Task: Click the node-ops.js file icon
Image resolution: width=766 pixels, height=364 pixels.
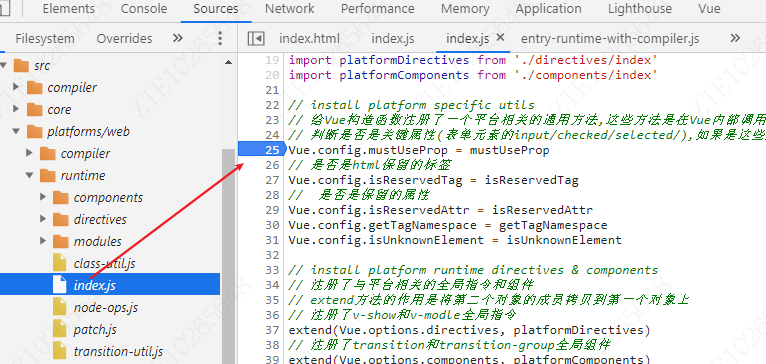Action: coord(60,307)
